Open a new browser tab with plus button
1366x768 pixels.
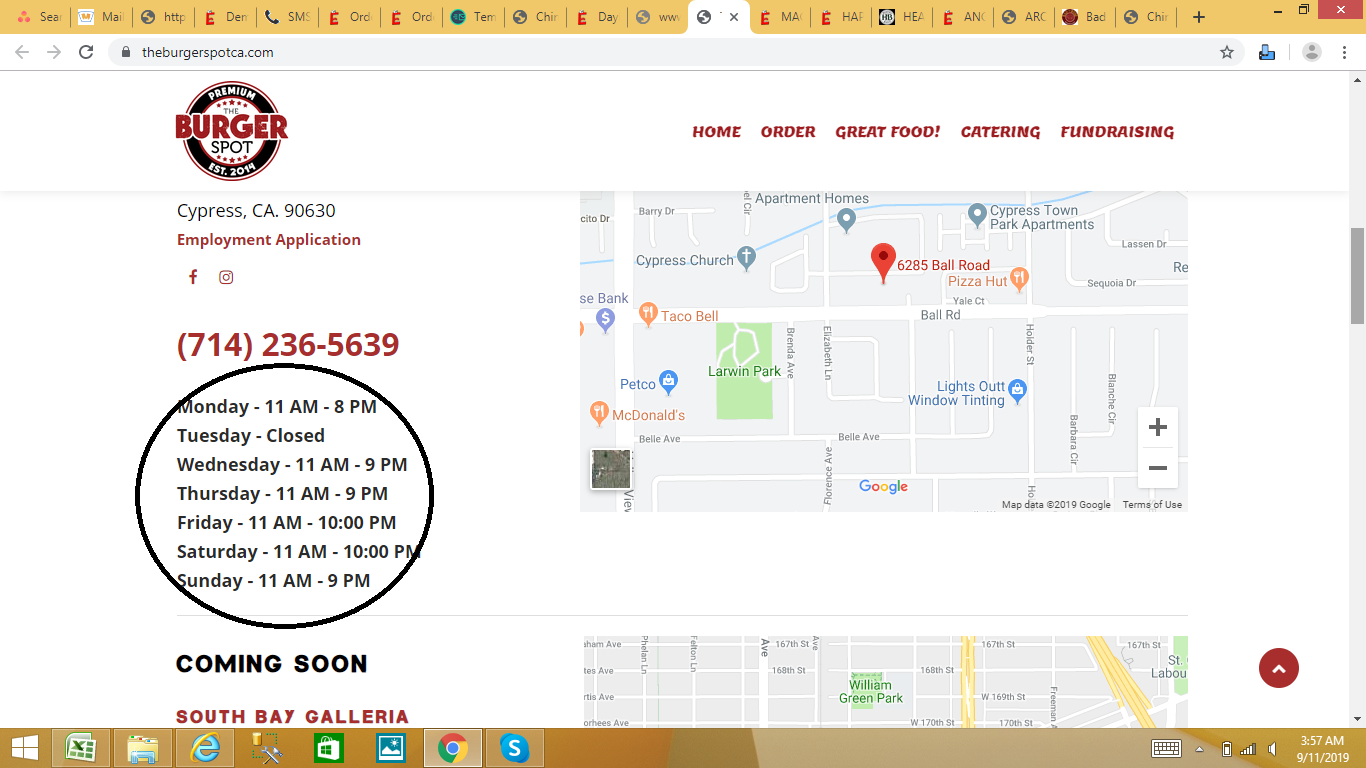pyautogui.click(x=1199, y=17)
